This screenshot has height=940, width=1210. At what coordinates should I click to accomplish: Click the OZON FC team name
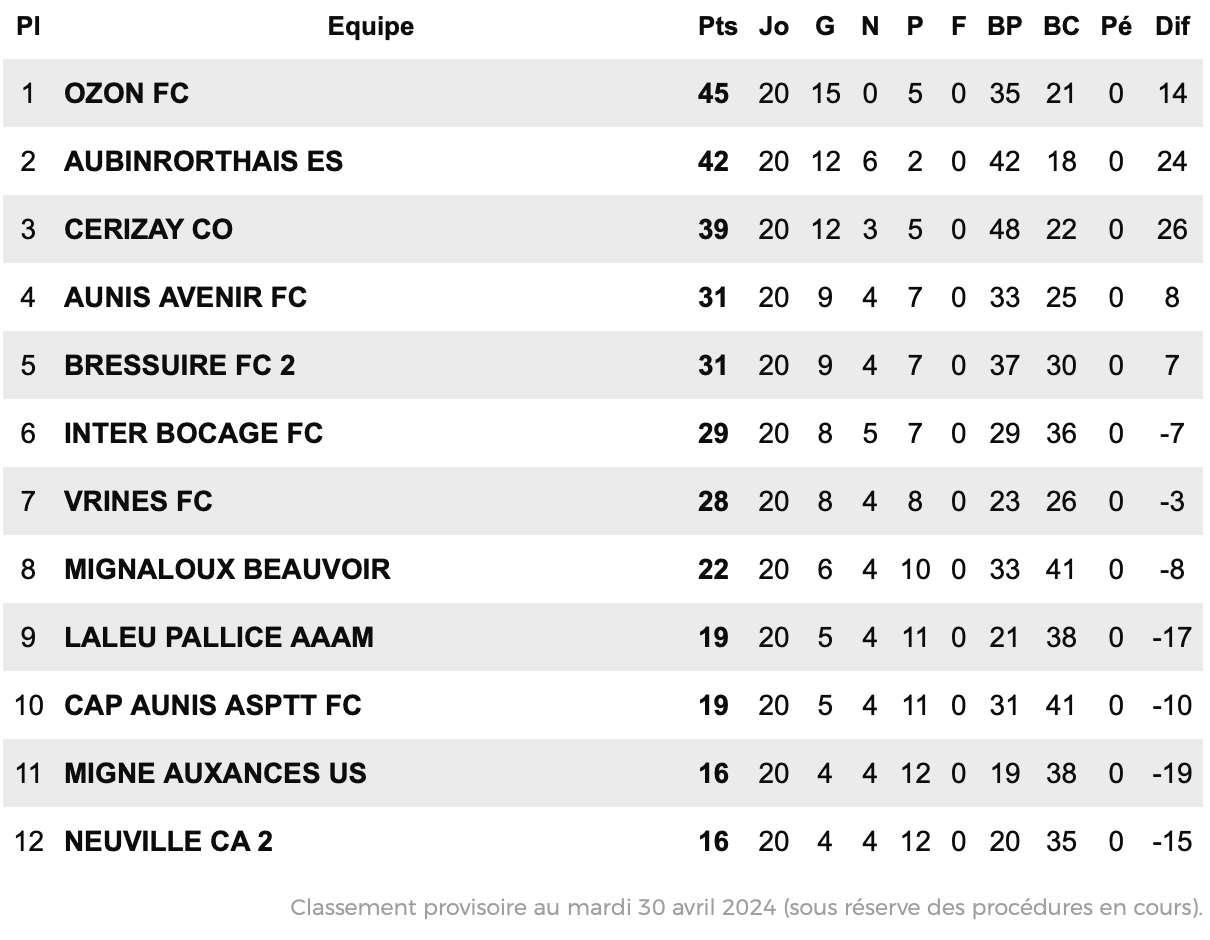[126, 93]
